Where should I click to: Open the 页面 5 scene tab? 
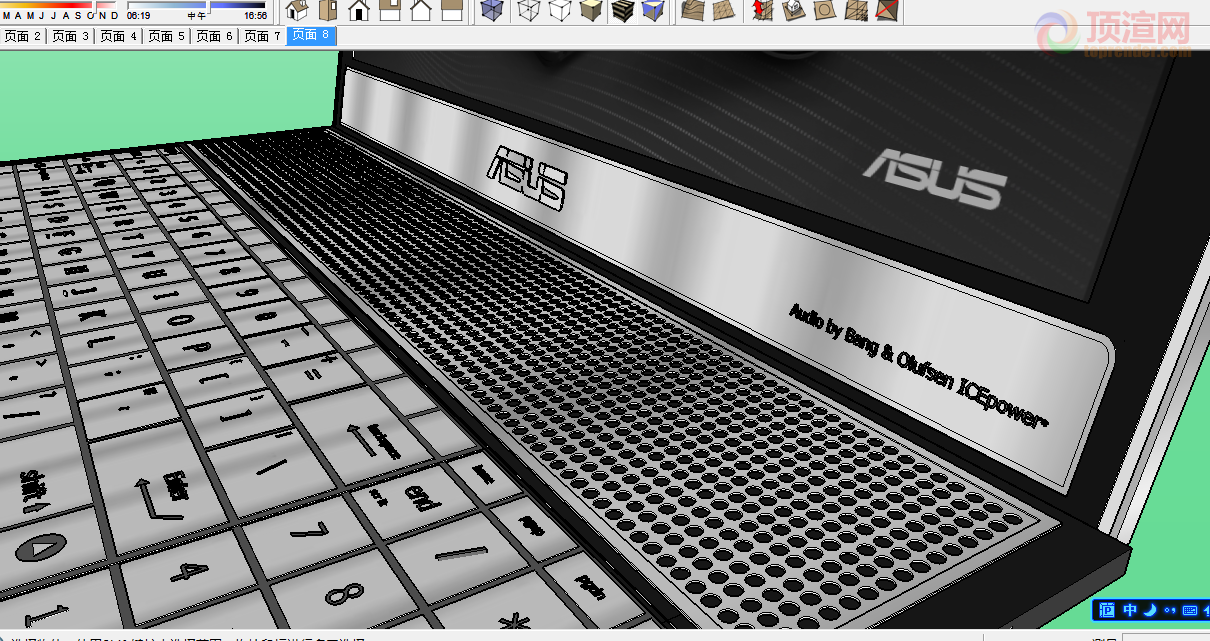pos(167,36)
